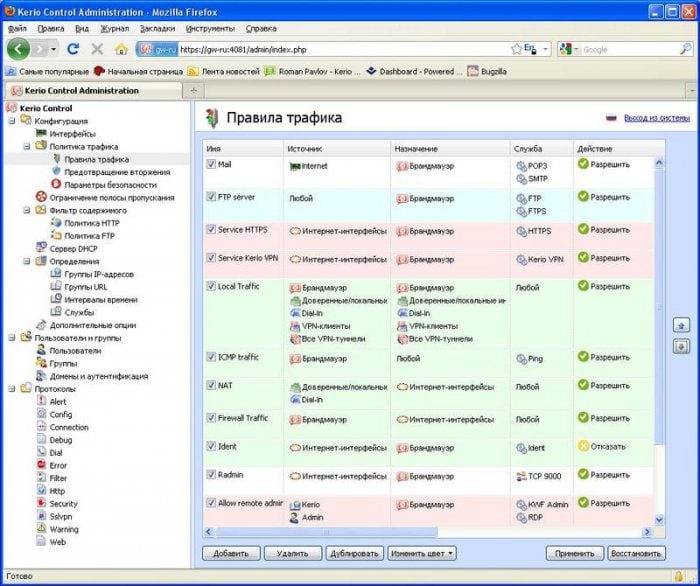Viewport: 700px width, 586px height.
Task: Collapse the Политика трафика tree node
Action: [x=27, y=146]
